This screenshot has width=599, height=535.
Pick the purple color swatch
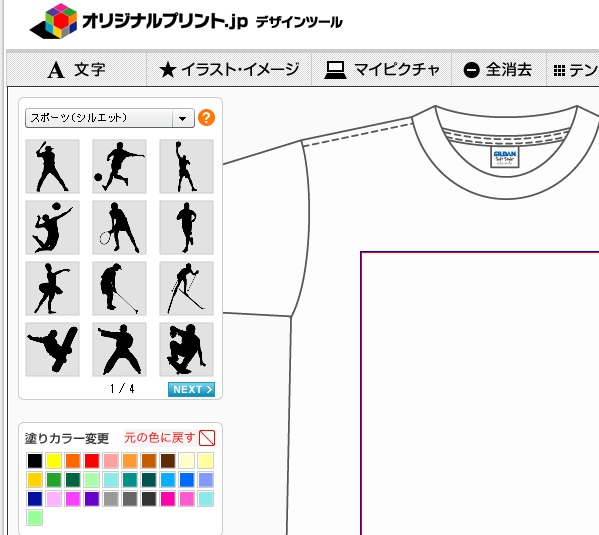tap(92, 499)
